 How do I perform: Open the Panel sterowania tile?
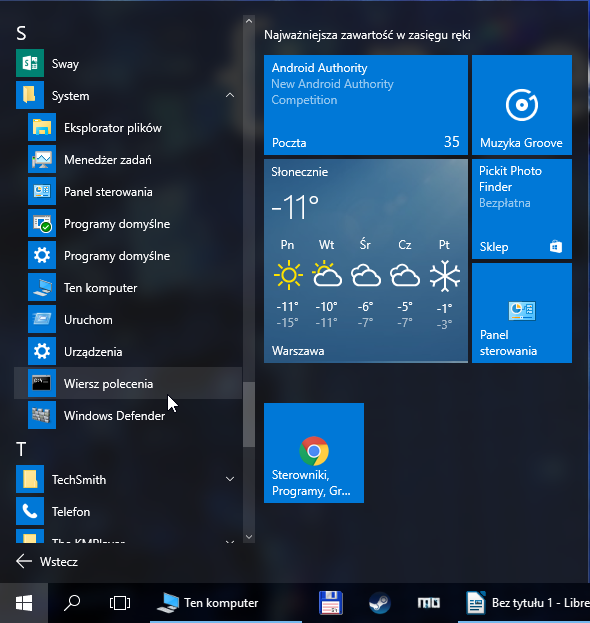[x=522, y=313]
